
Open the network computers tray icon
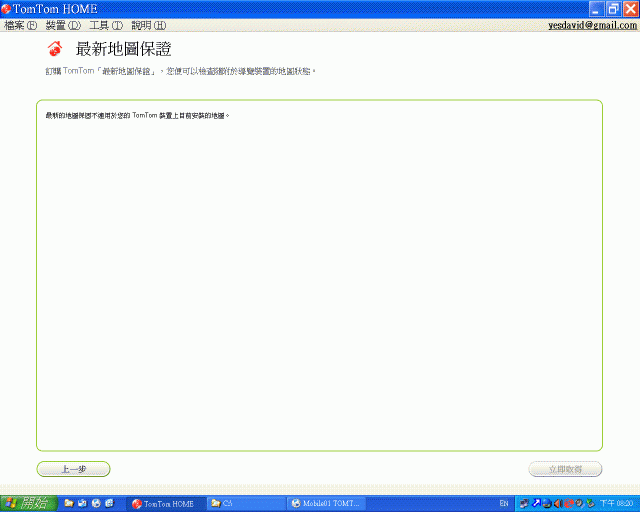(x=524, y=503)
